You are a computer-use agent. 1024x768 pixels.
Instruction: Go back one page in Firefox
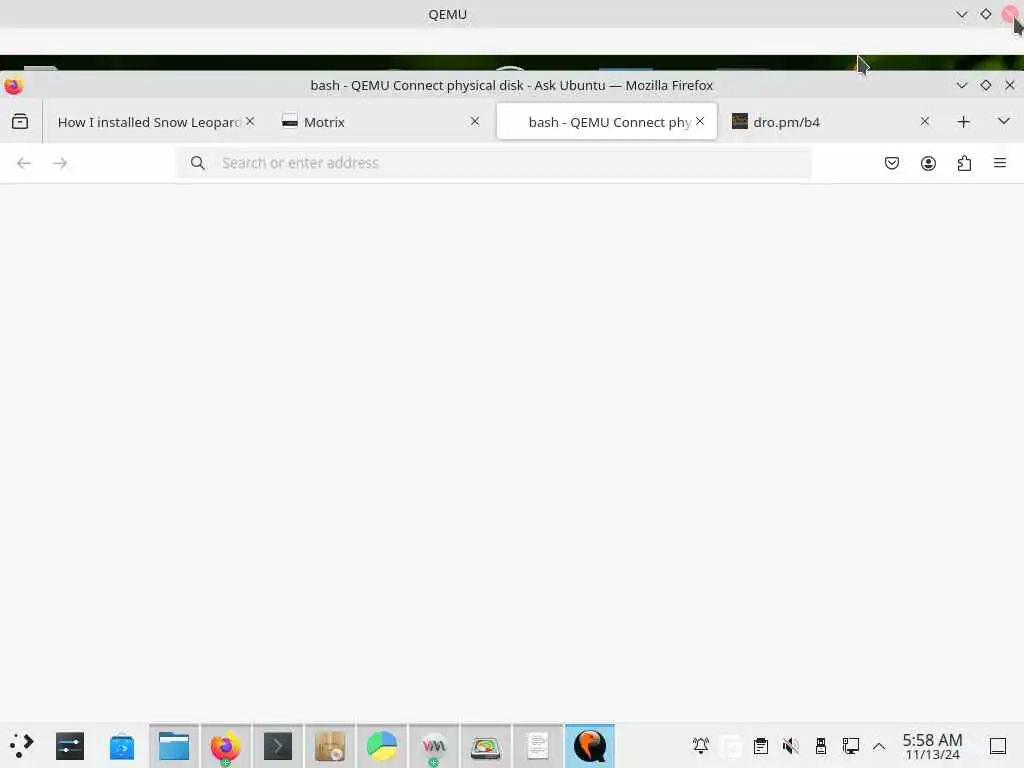[x=24, y=163]
